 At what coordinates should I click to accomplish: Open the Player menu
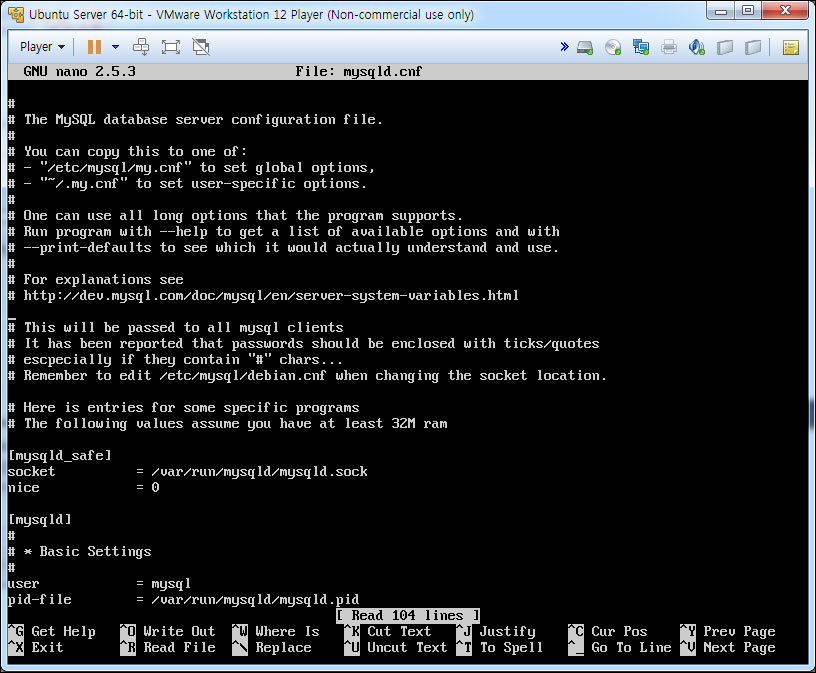(x=42, y=47)
